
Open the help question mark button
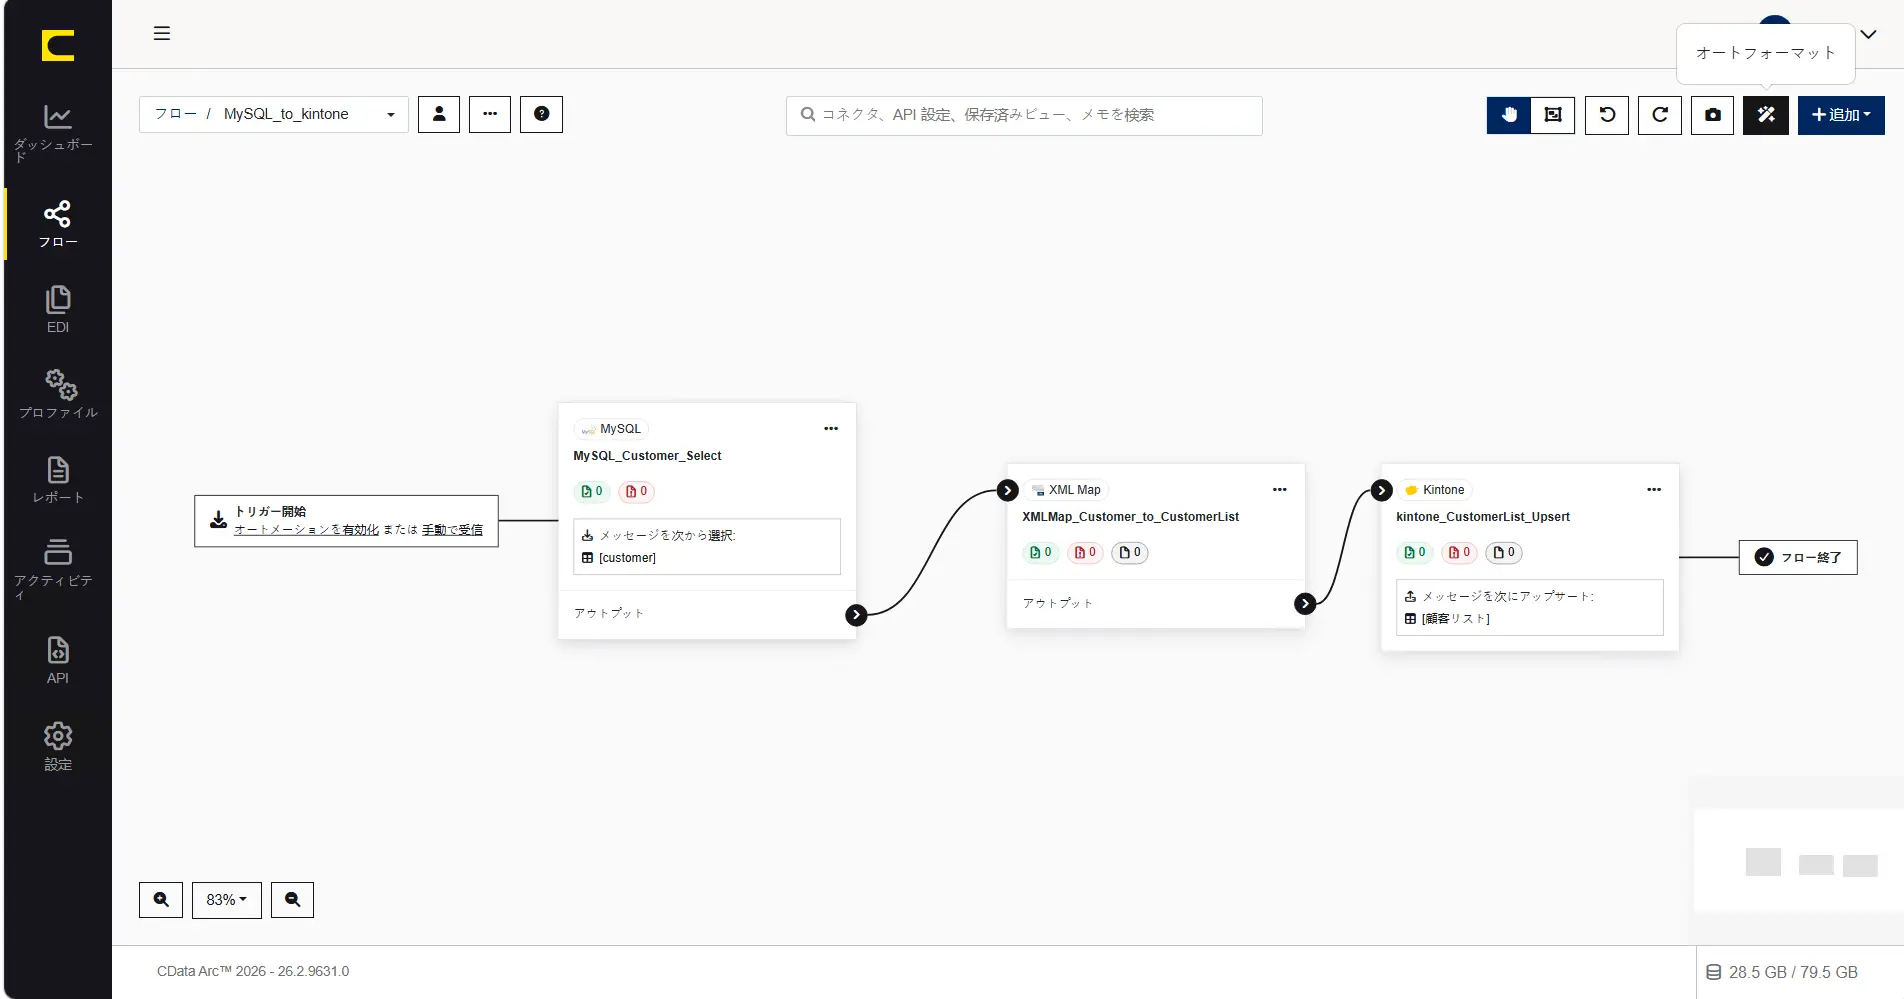[x=541, y=114]
